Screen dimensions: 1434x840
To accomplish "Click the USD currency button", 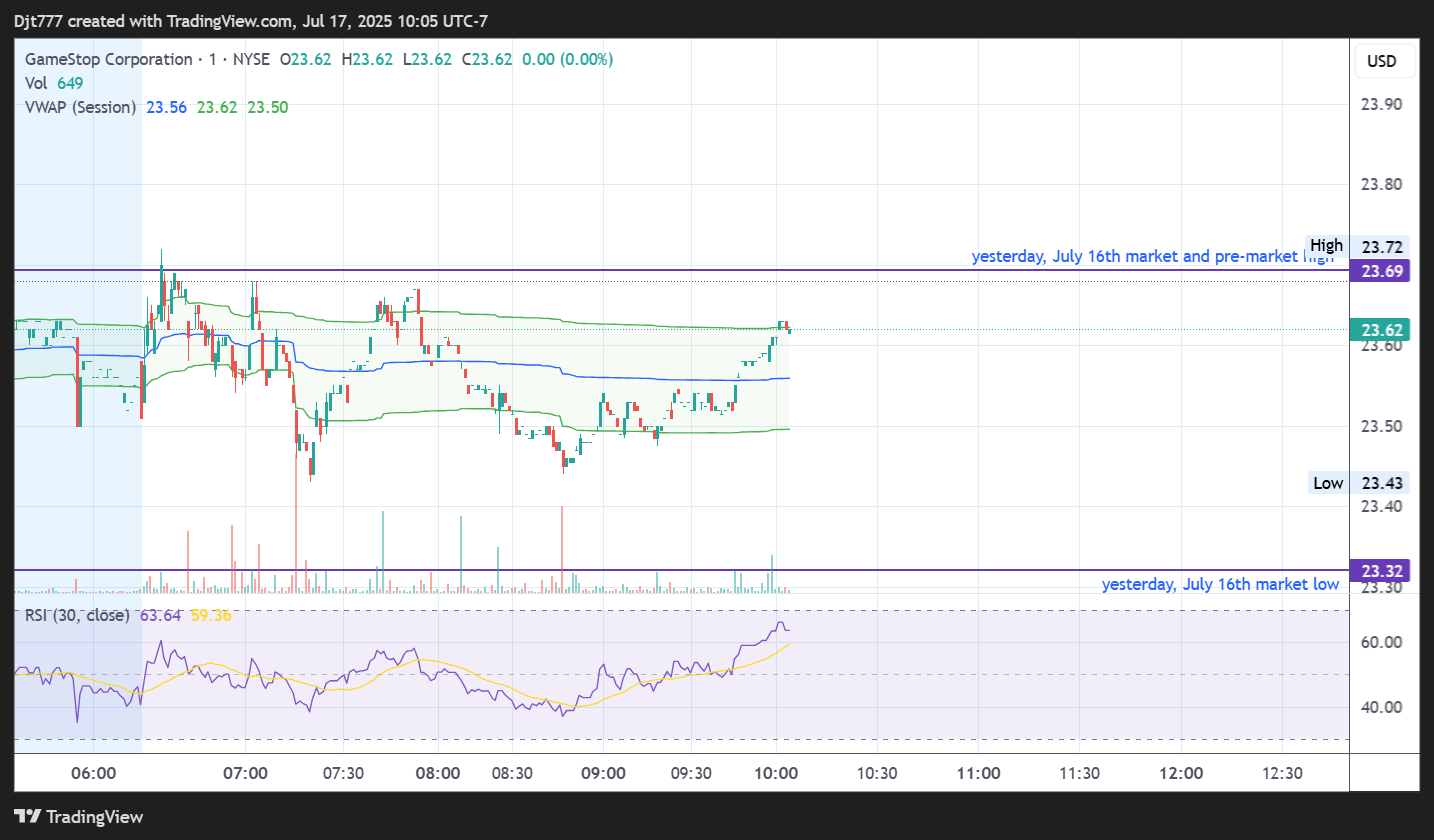I will tap(1382, 62).
